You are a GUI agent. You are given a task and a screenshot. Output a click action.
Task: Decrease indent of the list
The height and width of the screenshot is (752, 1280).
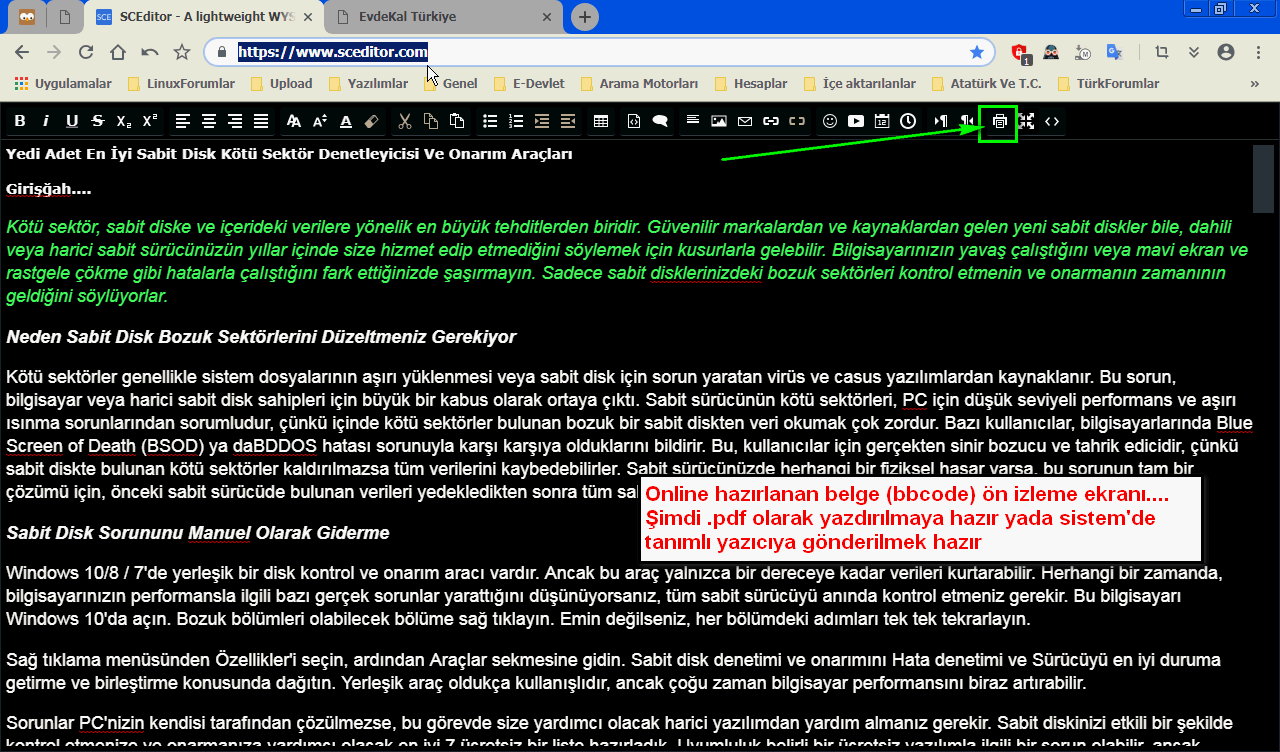click(568, 121)
